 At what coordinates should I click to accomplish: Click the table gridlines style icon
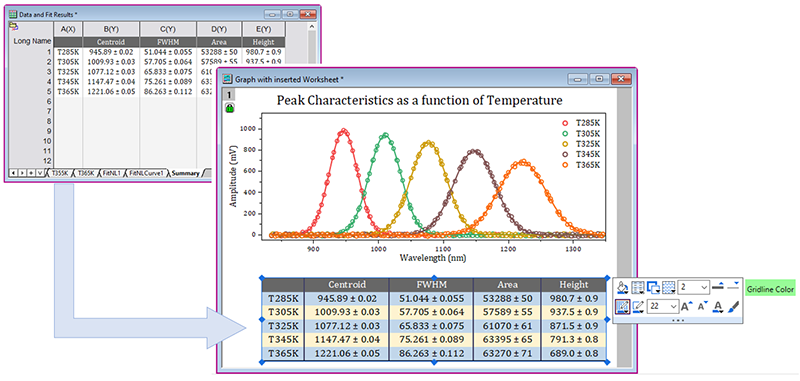click(638, 288)
